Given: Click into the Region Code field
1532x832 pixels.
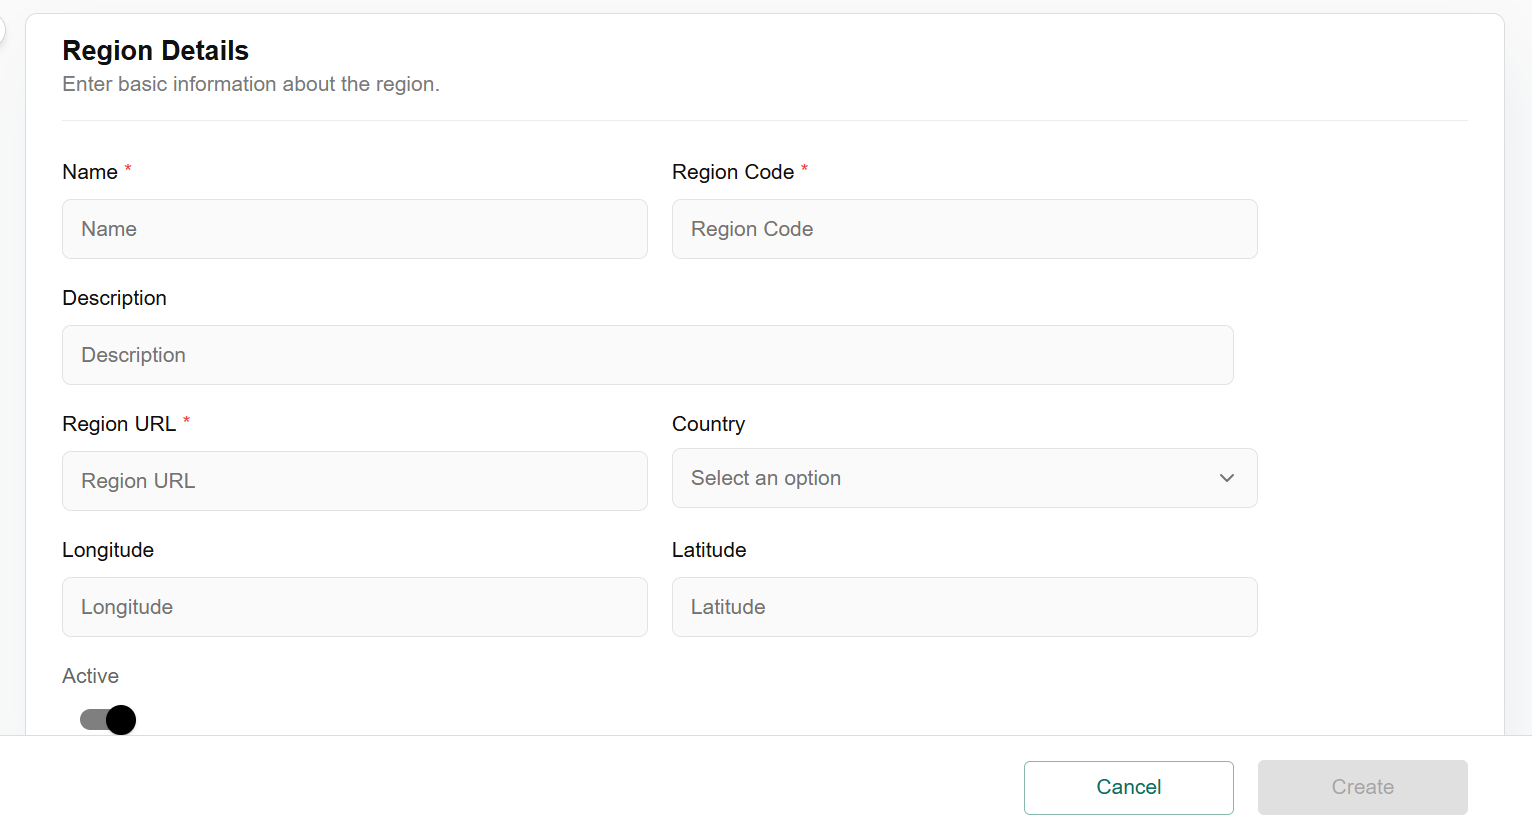Looking at the screenshot, I should (963, 229).
